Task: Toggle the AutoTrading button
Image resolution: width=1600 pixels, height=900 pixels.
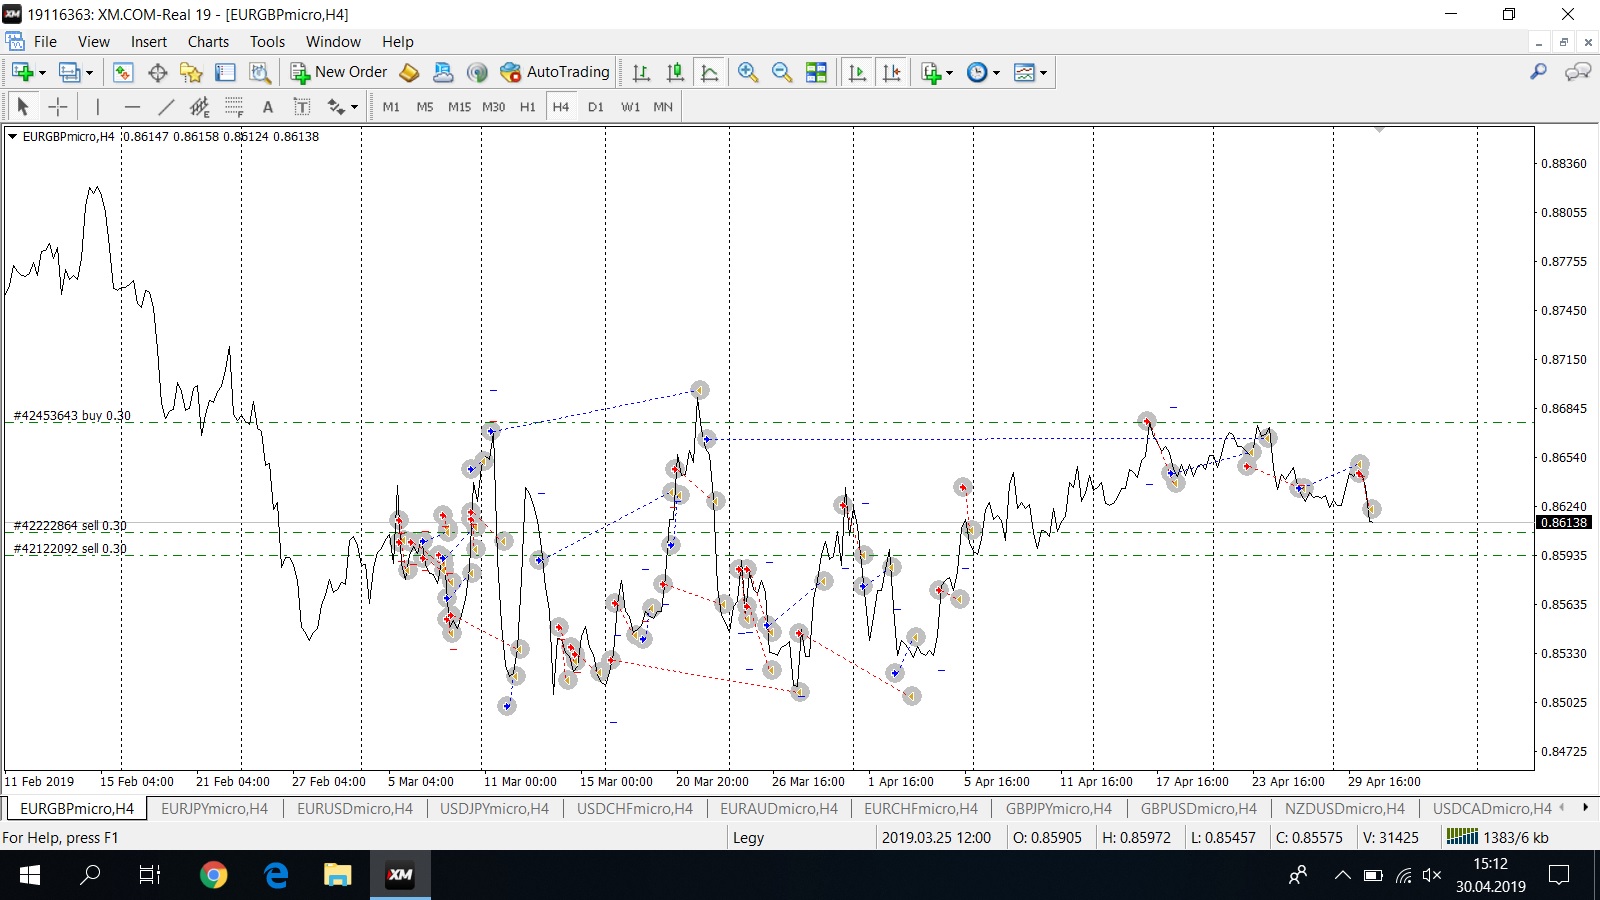Action: (x=556, y=72)
